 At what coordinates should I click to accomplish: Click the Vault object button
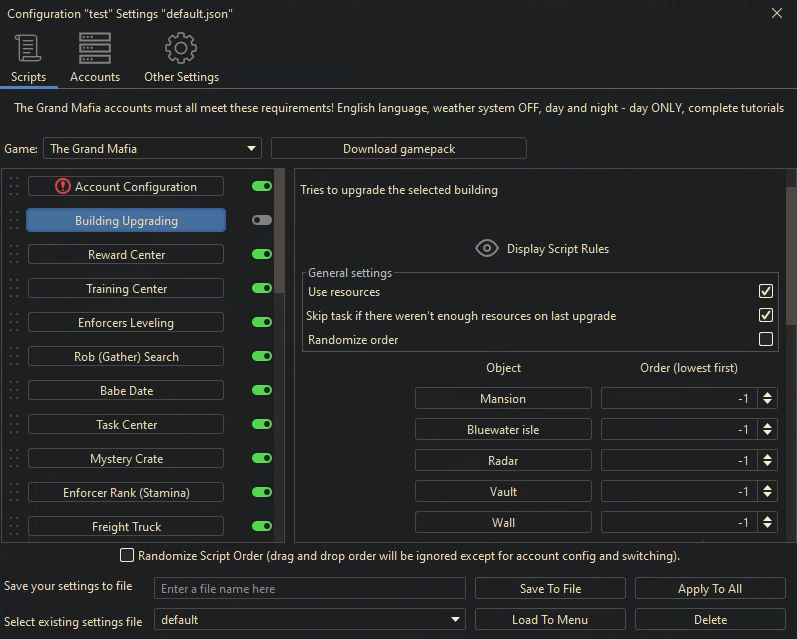503,491
